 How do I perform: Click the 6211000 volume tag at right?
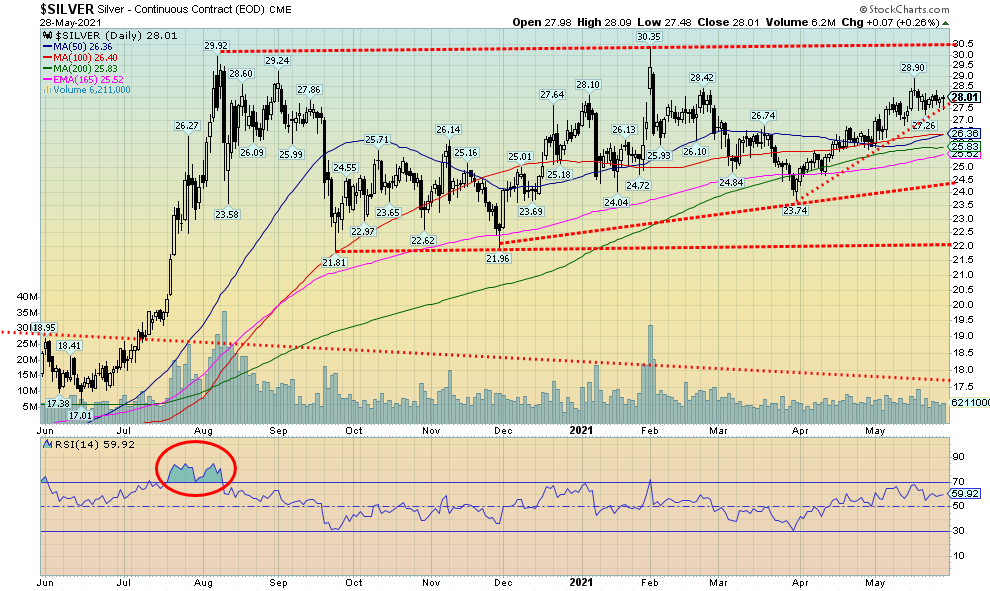968,402
